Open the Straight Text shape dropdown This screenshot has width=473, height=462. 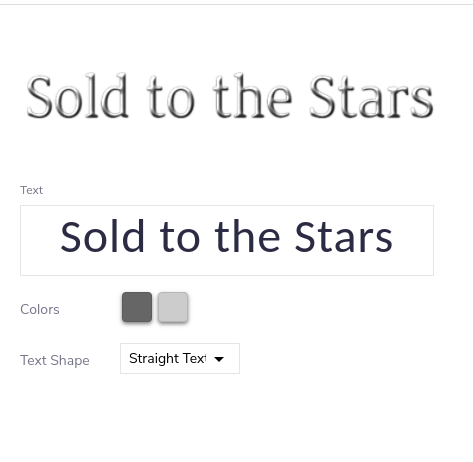point(180,359)
